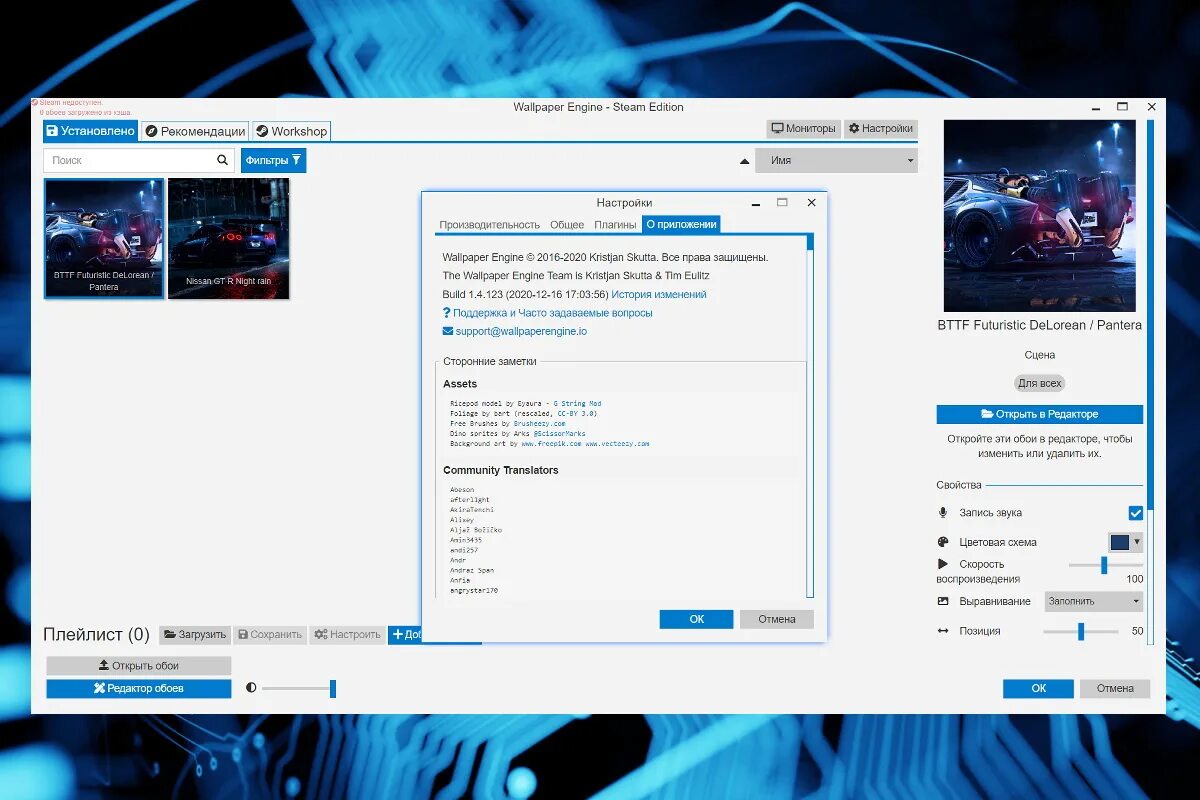Close the Настройки dialog with the X
Screen dimensions: 1200x800
pos(811,202)
